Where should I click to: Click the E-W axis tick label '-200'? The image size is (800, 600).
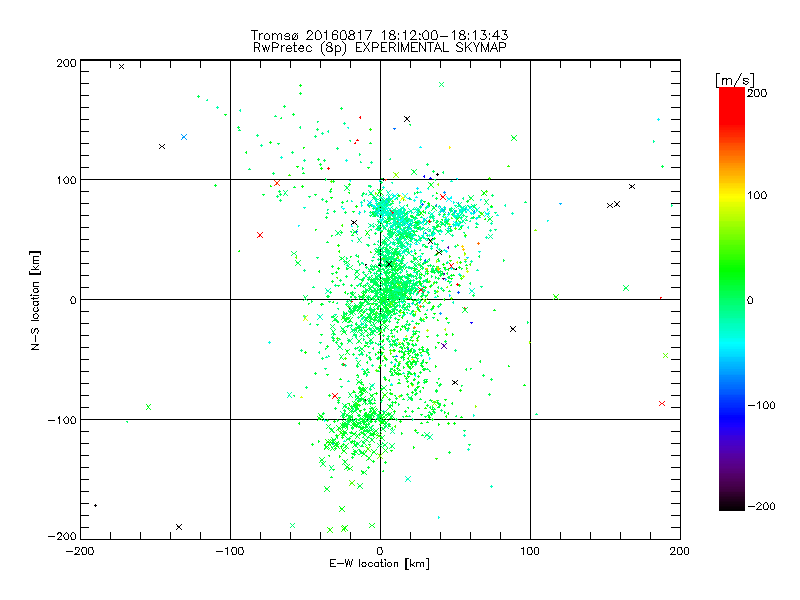[80, 551]
